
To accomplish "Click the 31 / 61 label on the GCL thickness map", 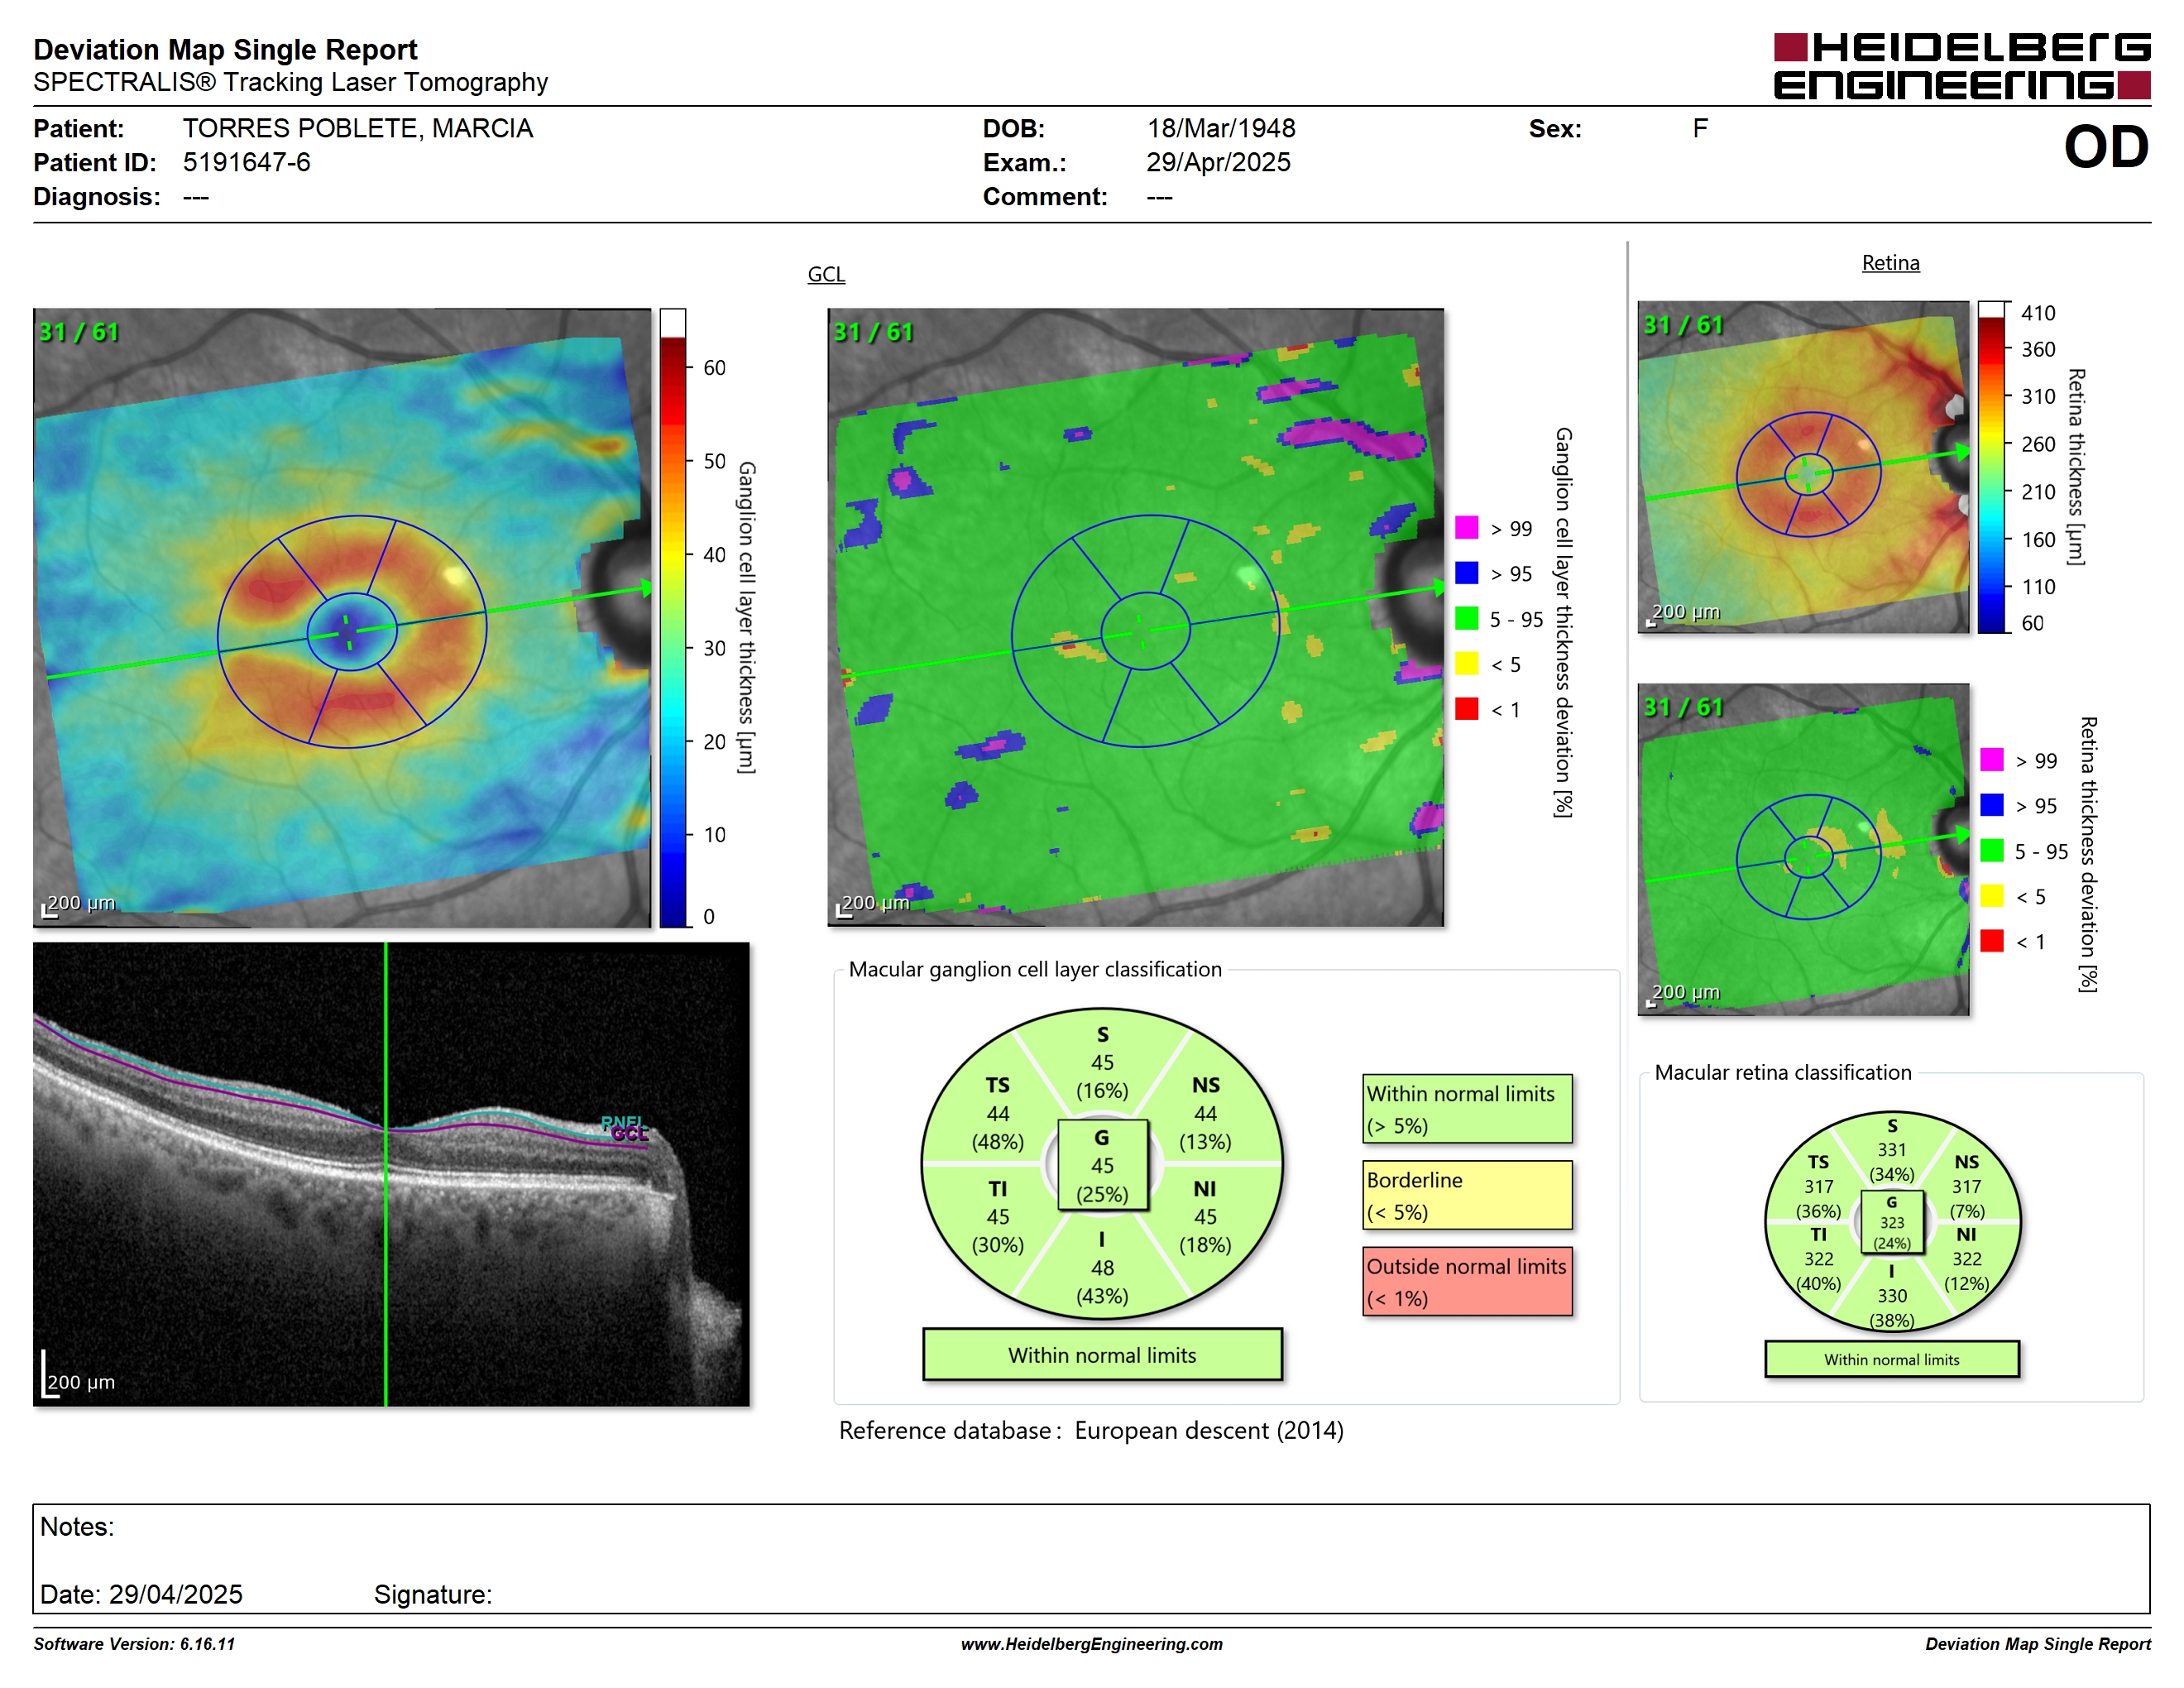I will (x=78, y=332).
